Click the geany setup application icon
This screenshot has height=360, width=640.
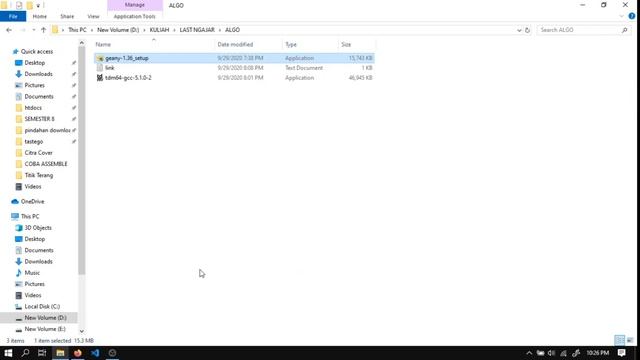[x=100, y=58]
